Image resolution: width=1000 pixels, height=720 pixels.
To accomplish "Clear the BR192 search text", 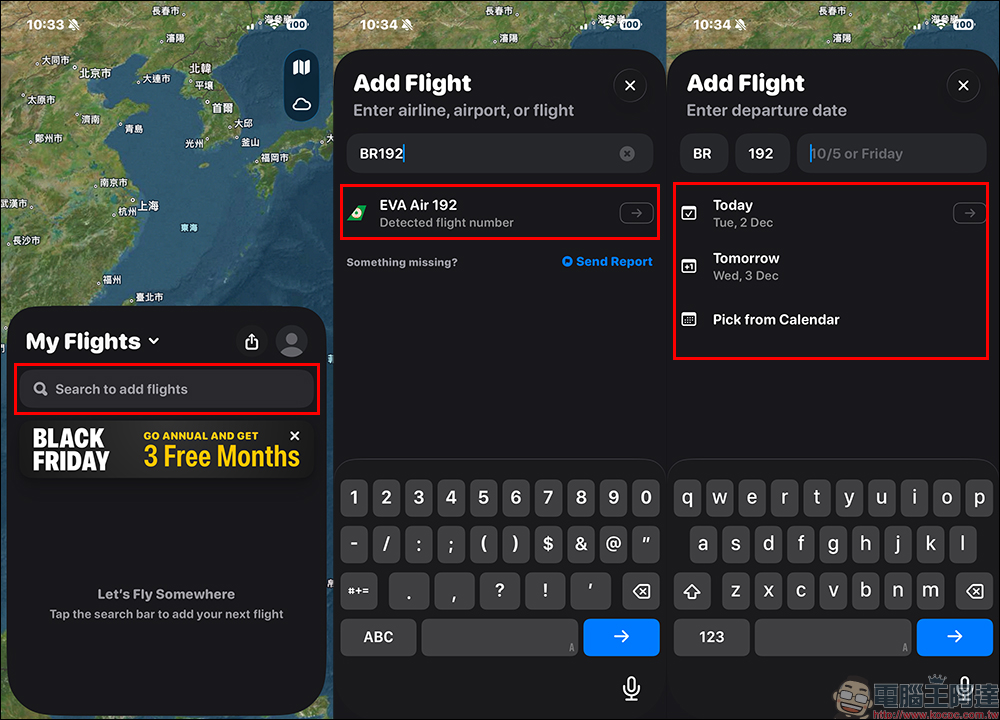I will [x=627, y=153].
